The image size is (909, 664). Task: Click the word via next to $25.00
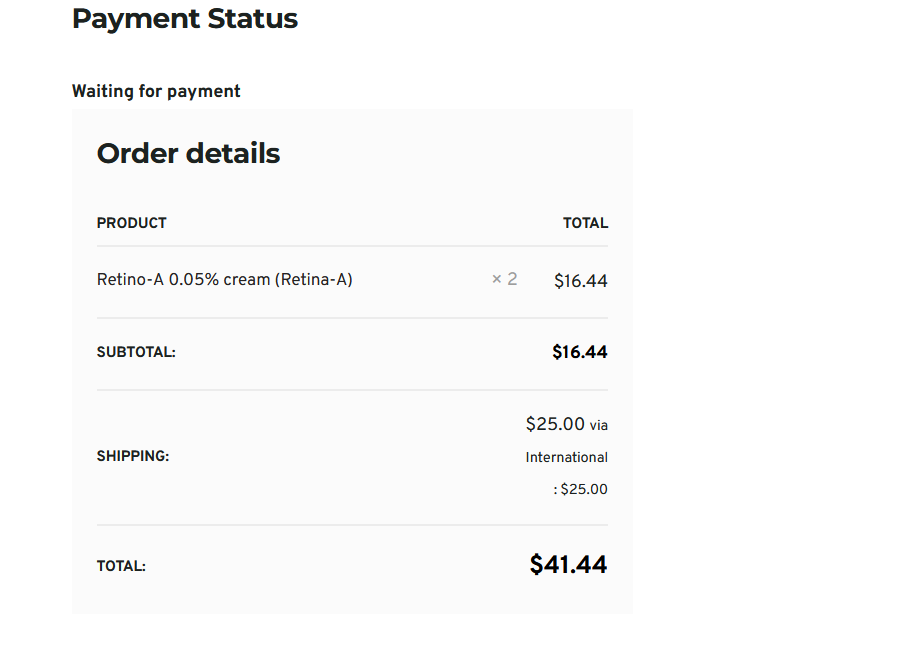(599, 426)
